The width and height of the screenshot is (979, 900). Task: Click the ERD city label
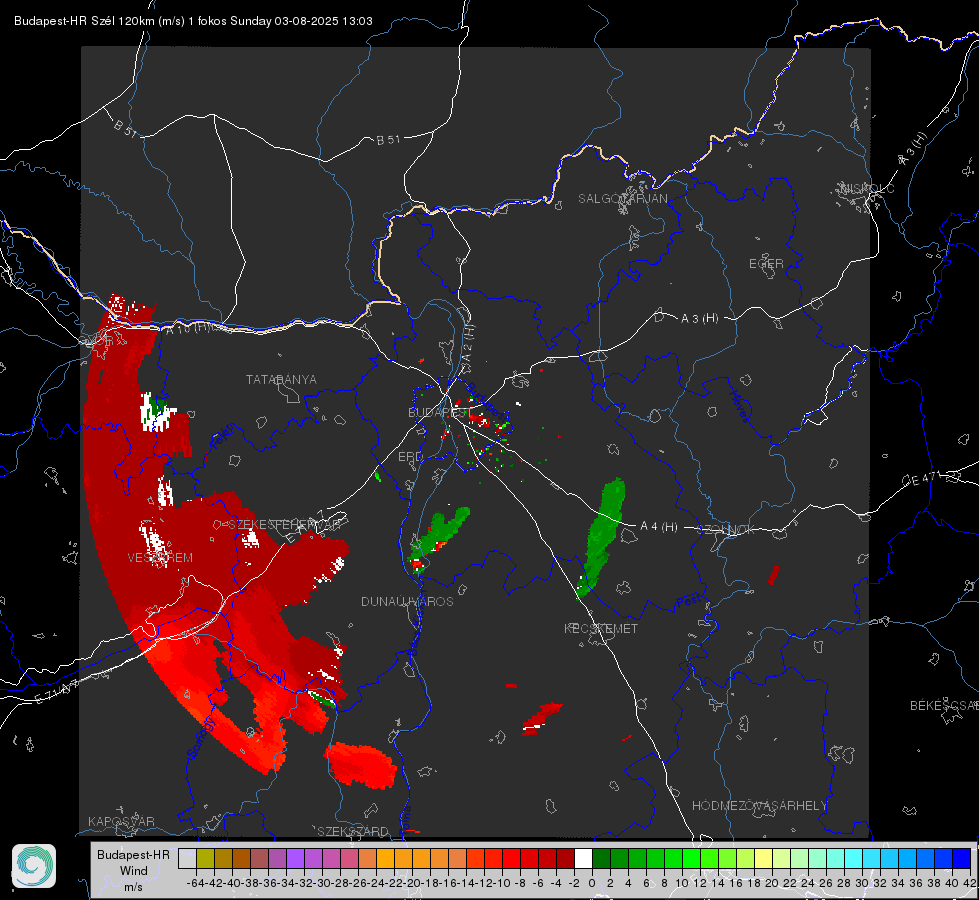[x=410, y=457]
